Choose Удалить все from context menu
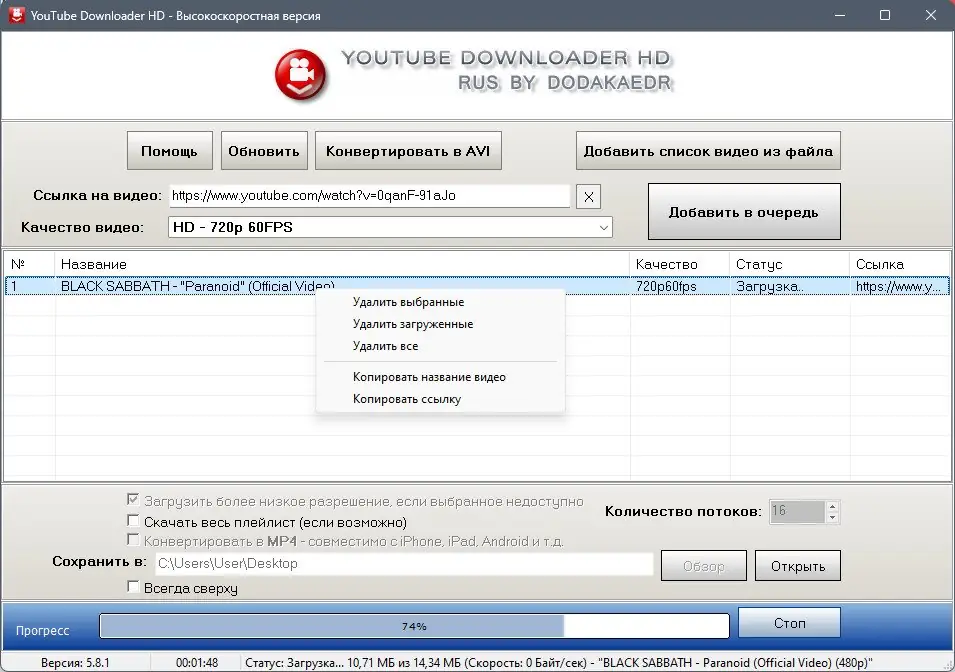 coord(440,346)
